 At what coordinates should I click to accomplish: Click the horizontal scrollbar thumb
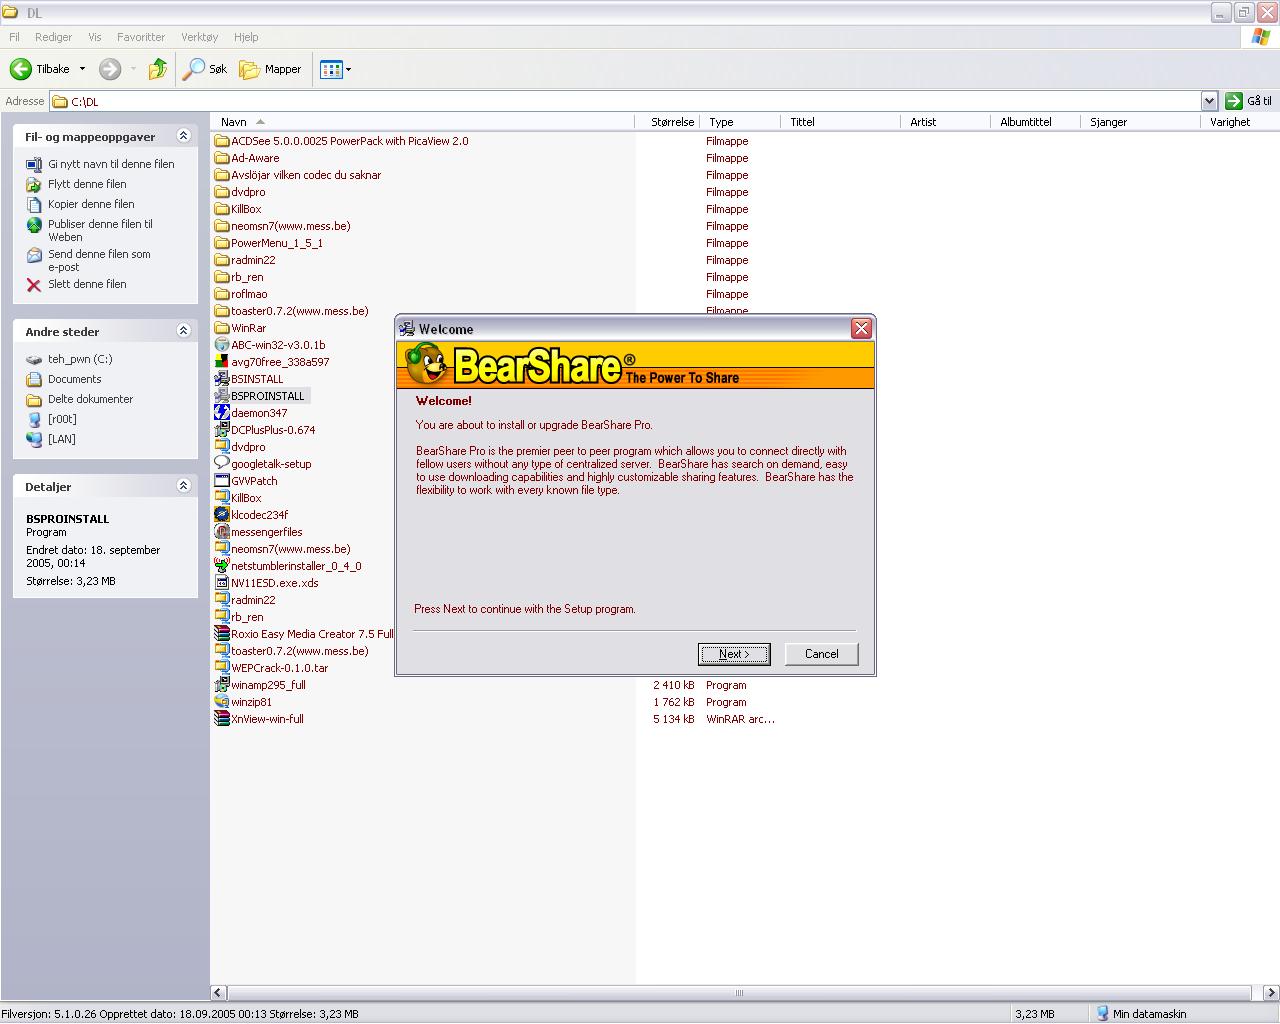tap(739, 993)
